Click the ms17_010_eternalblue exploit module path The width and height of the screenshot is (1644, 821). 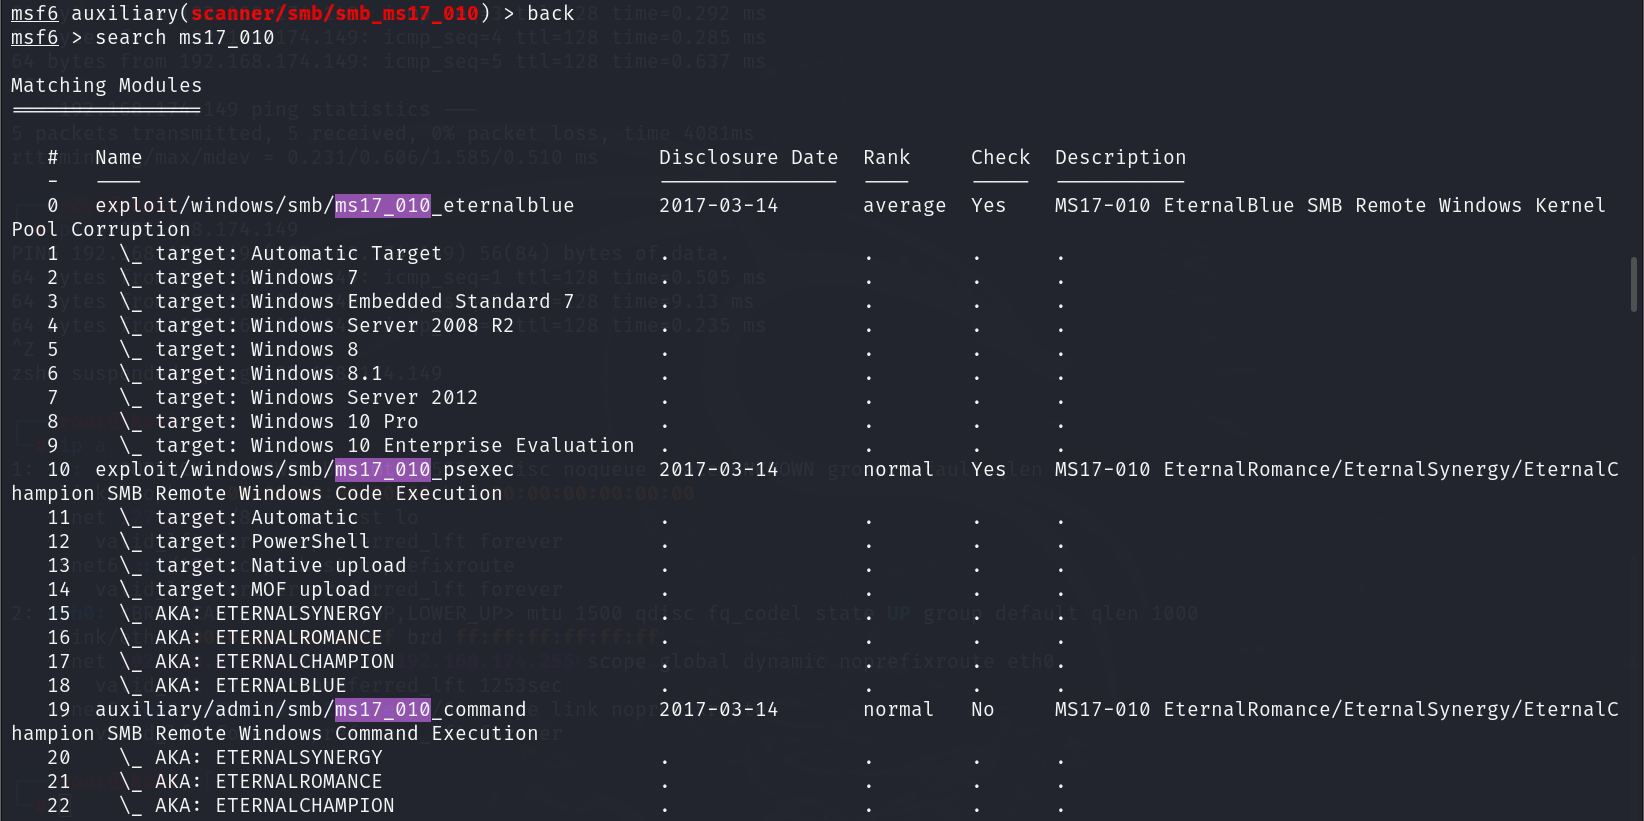tap(334, 206)
